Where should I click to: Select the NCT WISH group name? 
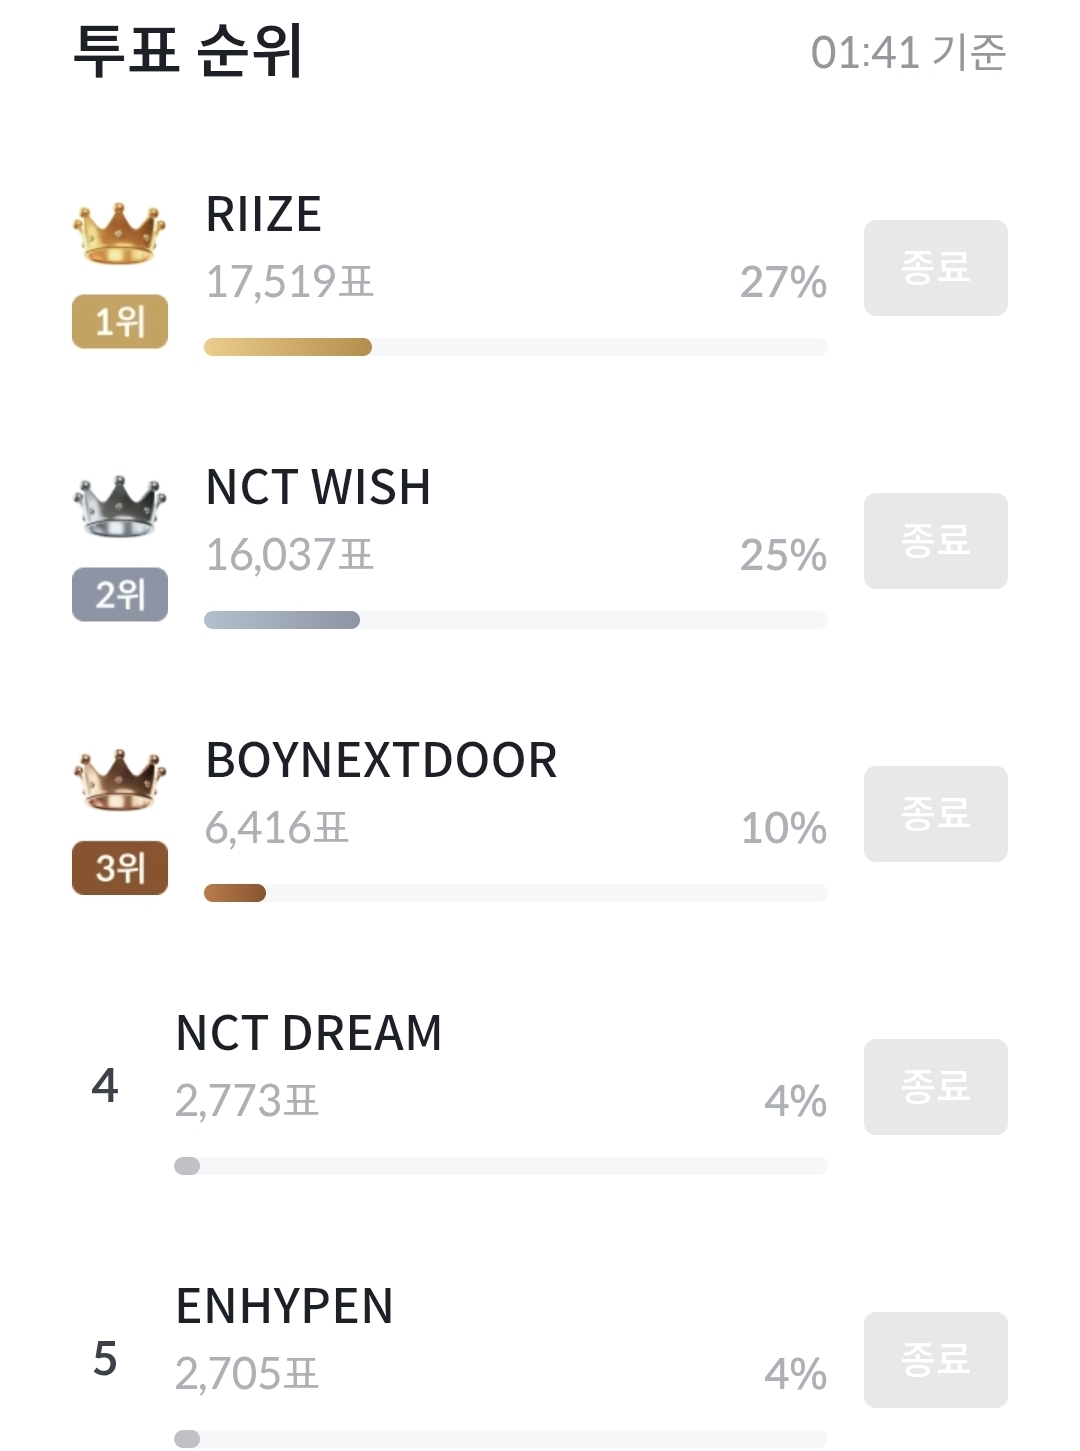(318, 487)
